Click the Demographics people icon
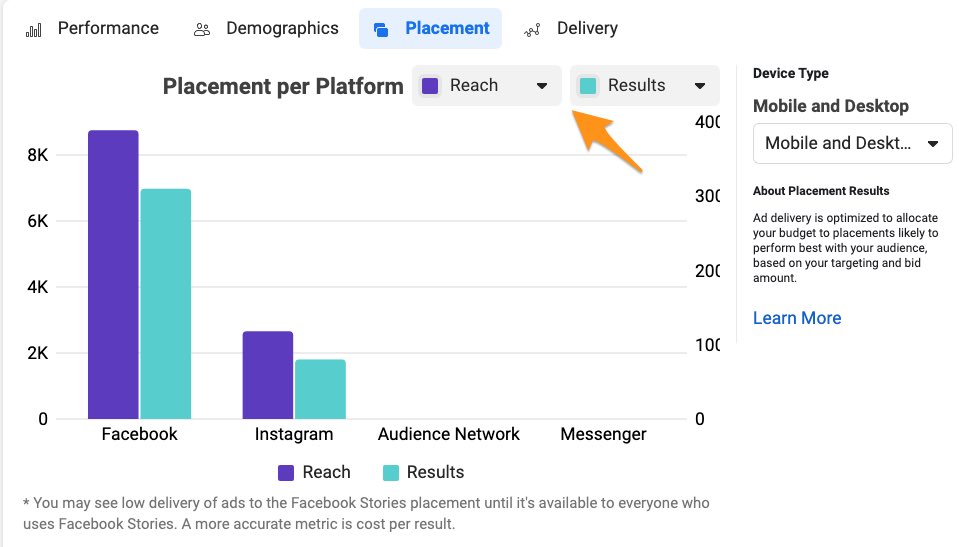The width and height of the screenshot is (959, 547). click(202, 29)
